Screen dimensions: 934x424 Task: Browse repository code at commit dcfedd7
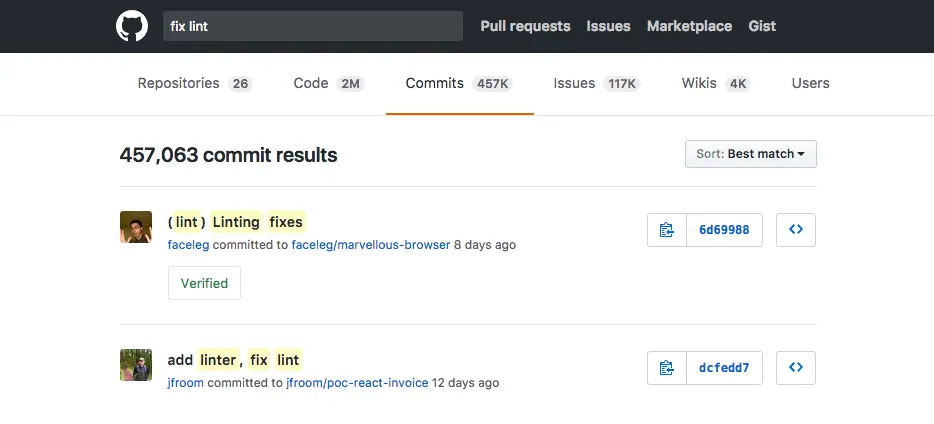pos(796,368)
